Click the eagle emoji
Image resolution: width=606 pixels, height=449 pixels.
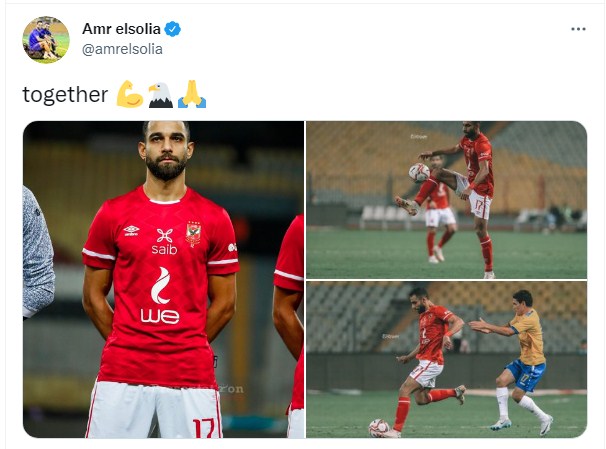coord(161,94)
